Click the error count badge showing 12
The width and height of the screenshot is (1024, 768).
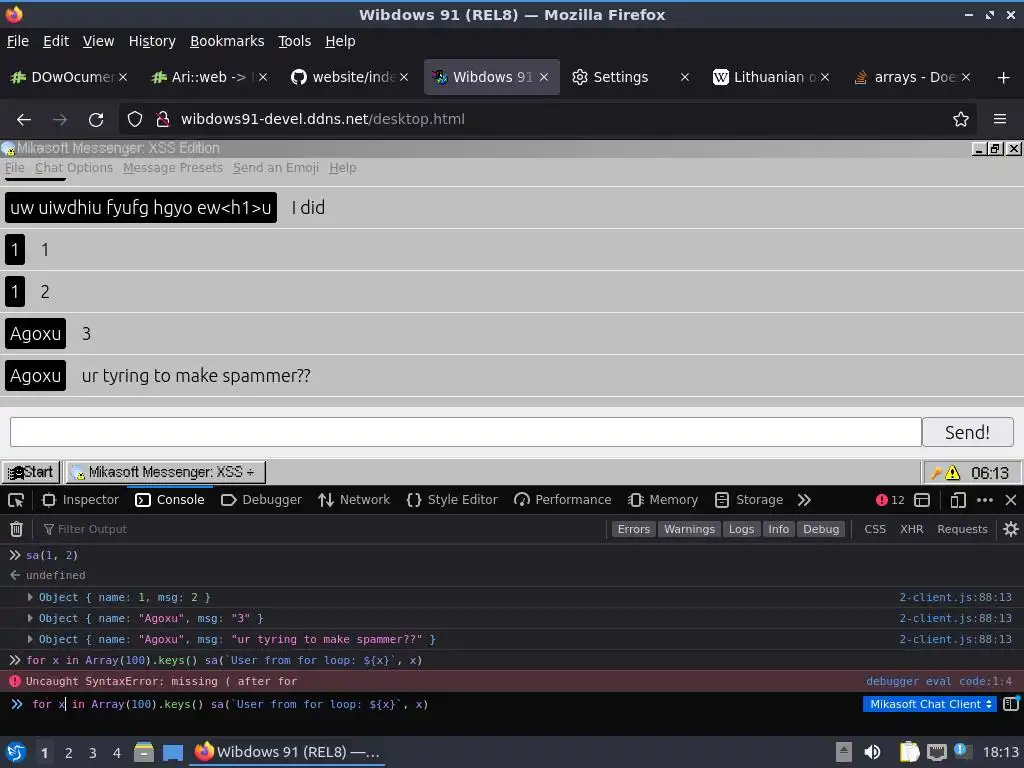click(x=890, y=500)
